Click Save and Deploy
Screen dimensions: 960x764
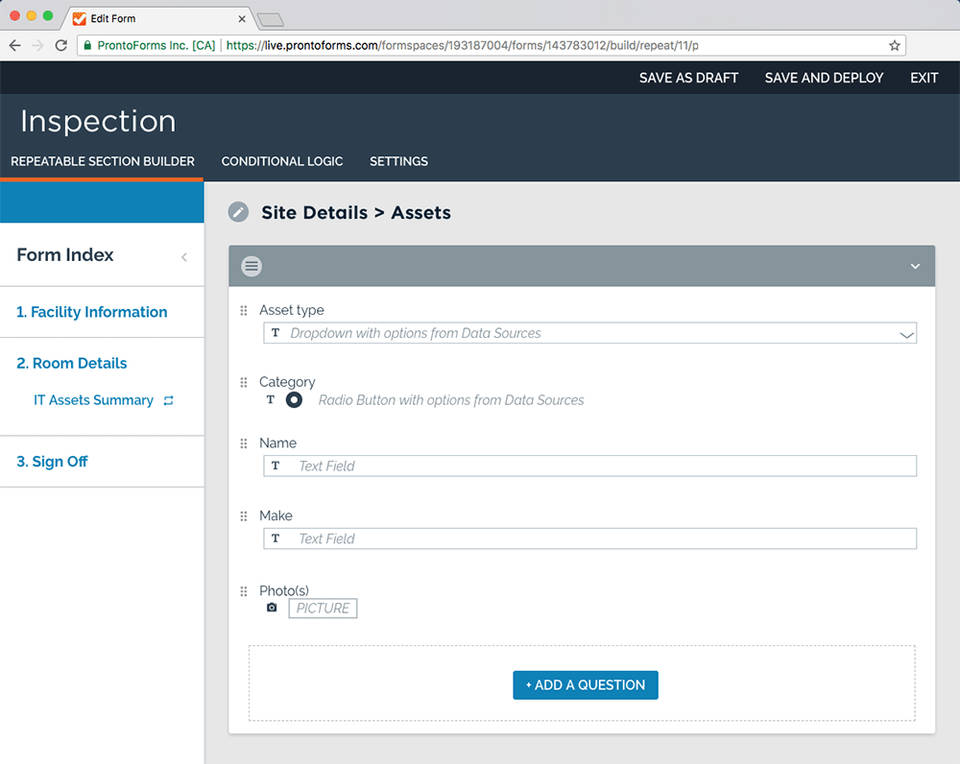click(x=824, y=78)
